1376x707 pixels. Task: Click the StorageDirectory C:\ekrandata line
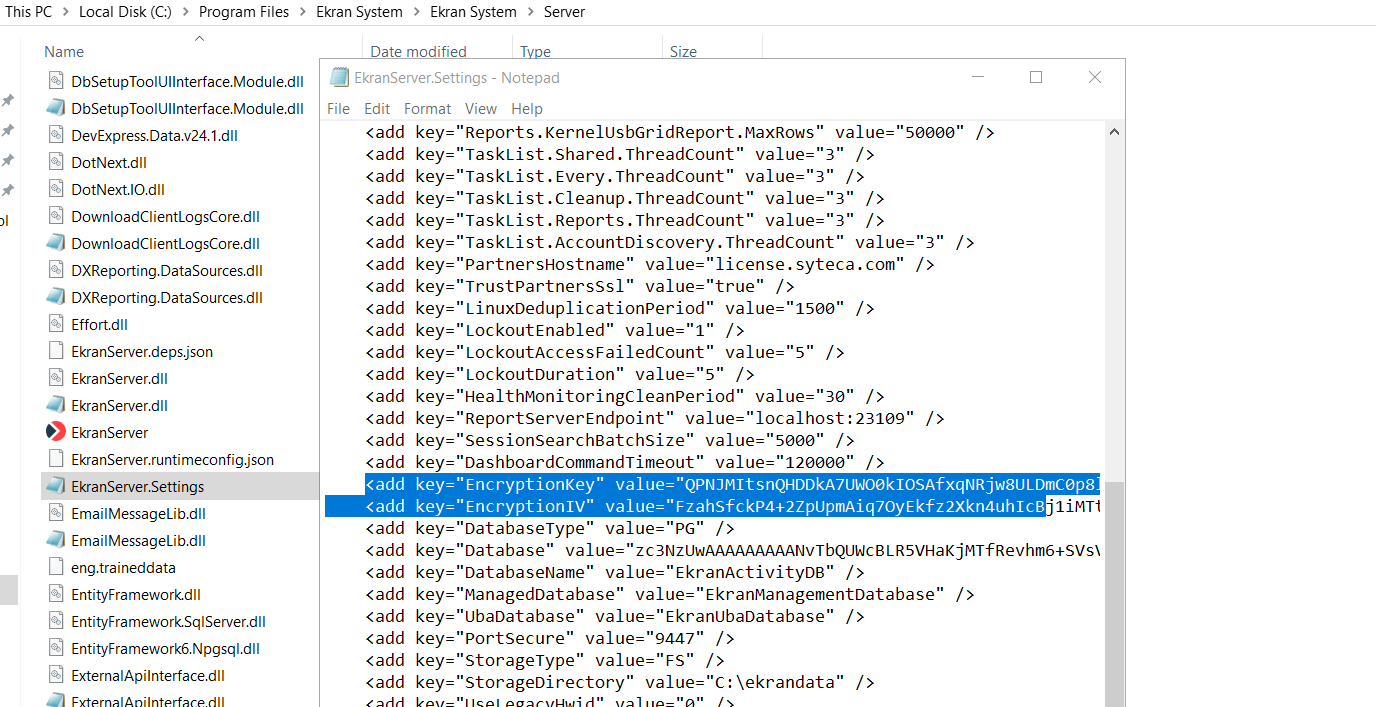click(x=620, y=682)
